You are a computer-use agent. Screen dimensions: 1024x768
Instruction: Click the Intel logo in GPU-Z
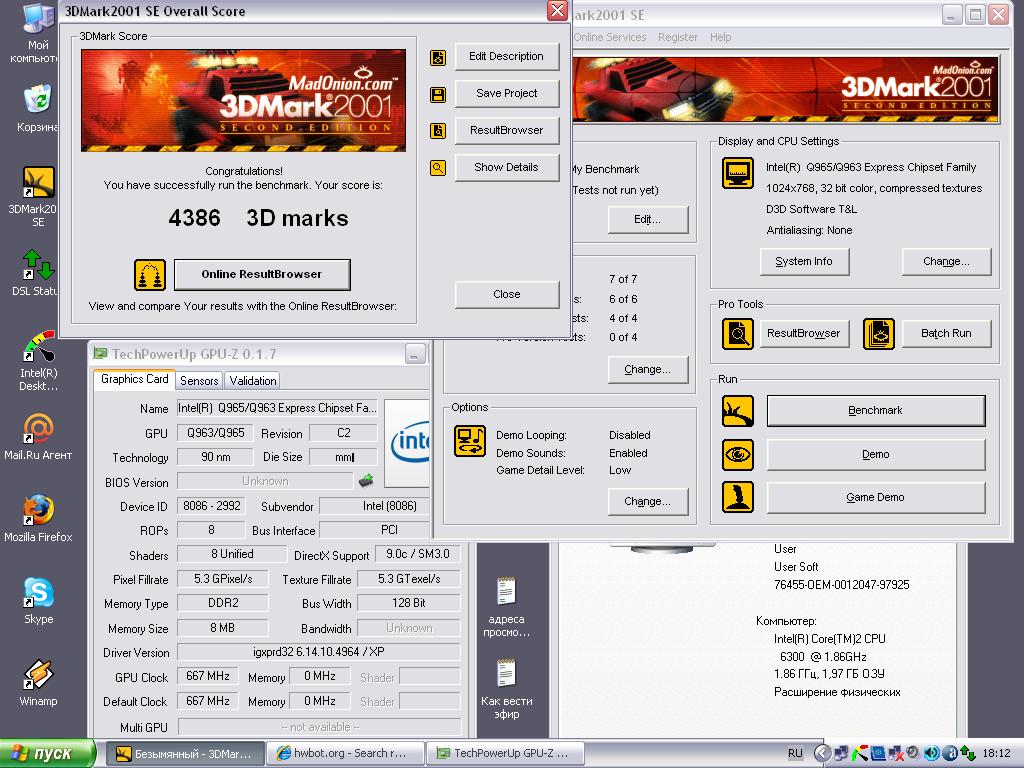(409, 443)
